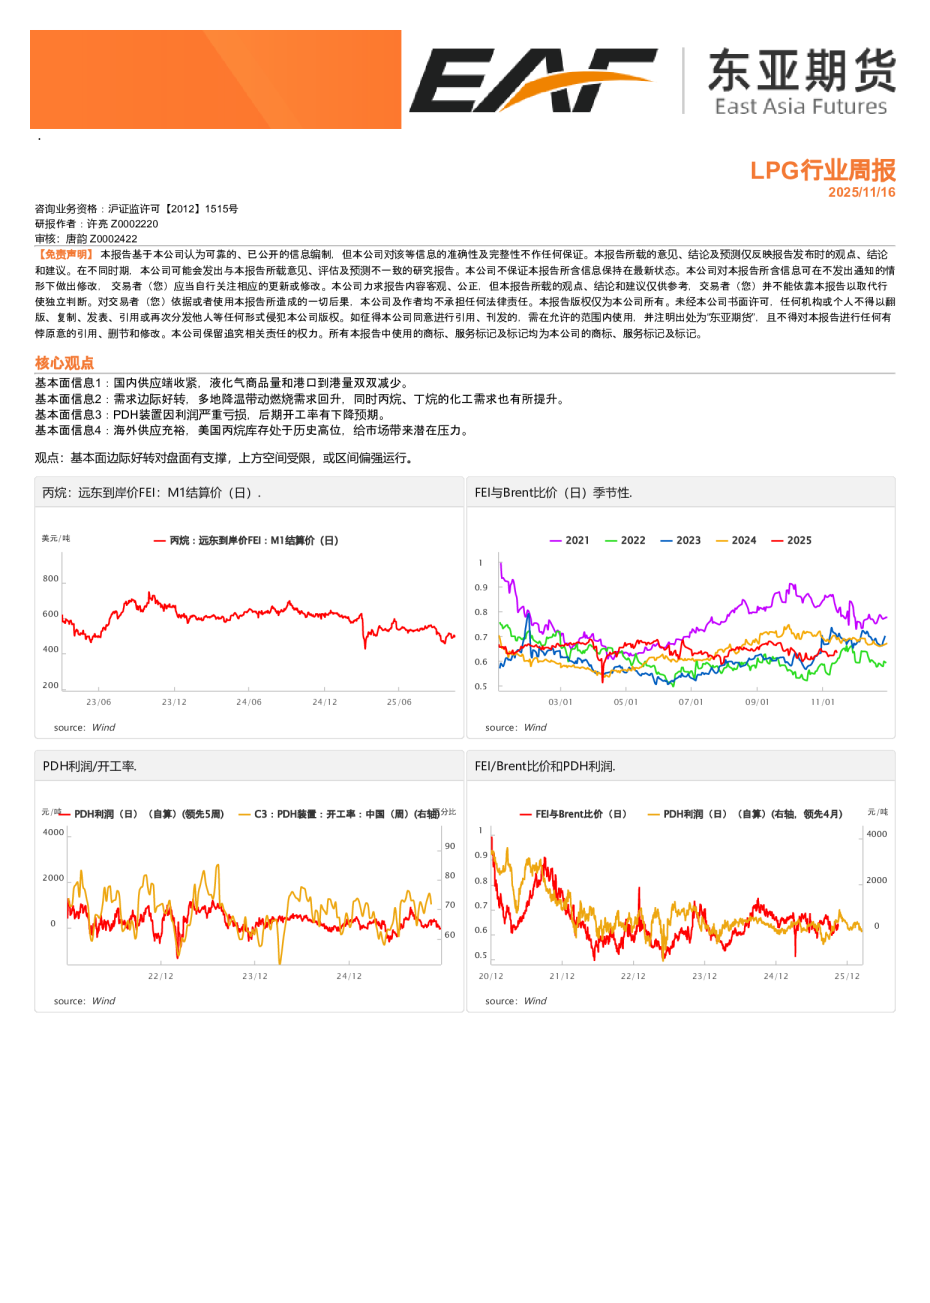Click FEI与Brent比价（日）legend in the bottom-right chart
This screenshot has width=930, height=1303.
coord(573,814)
